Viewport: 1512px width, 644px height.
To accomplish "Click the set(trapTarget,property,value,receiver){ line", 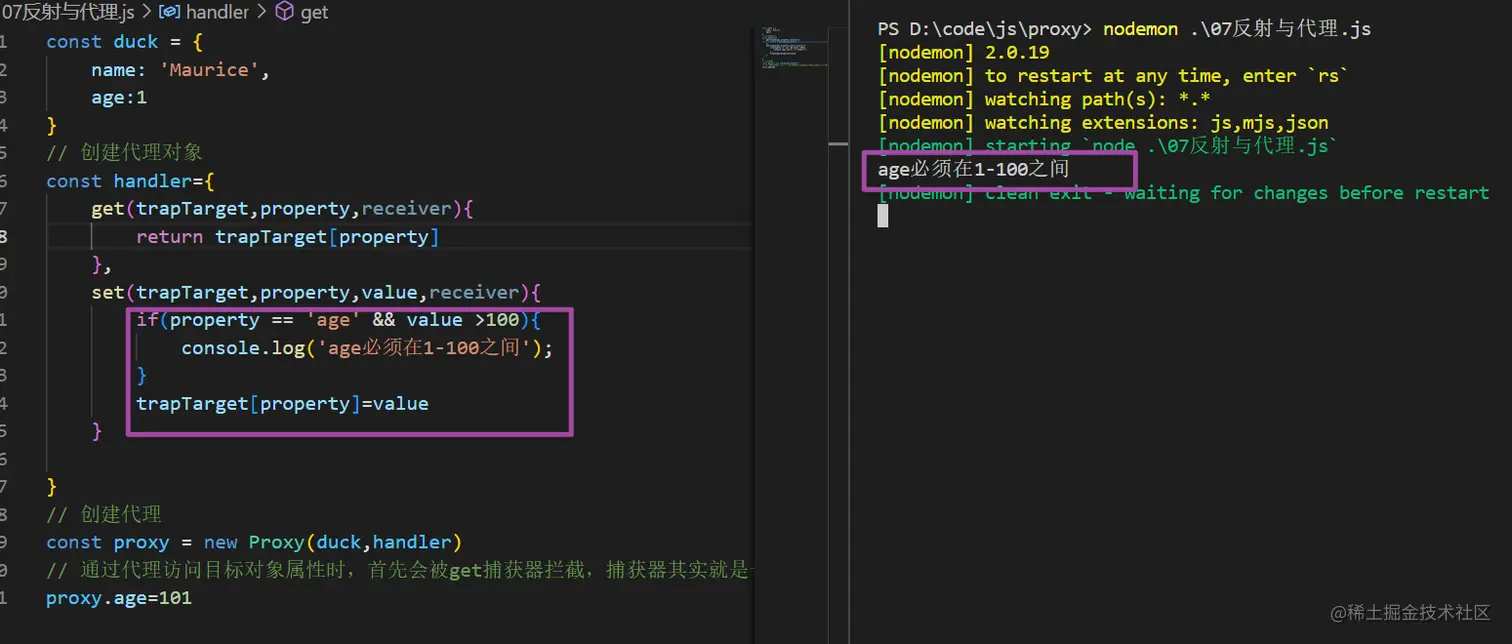I will pyautogui.click(x=316, y=293).
